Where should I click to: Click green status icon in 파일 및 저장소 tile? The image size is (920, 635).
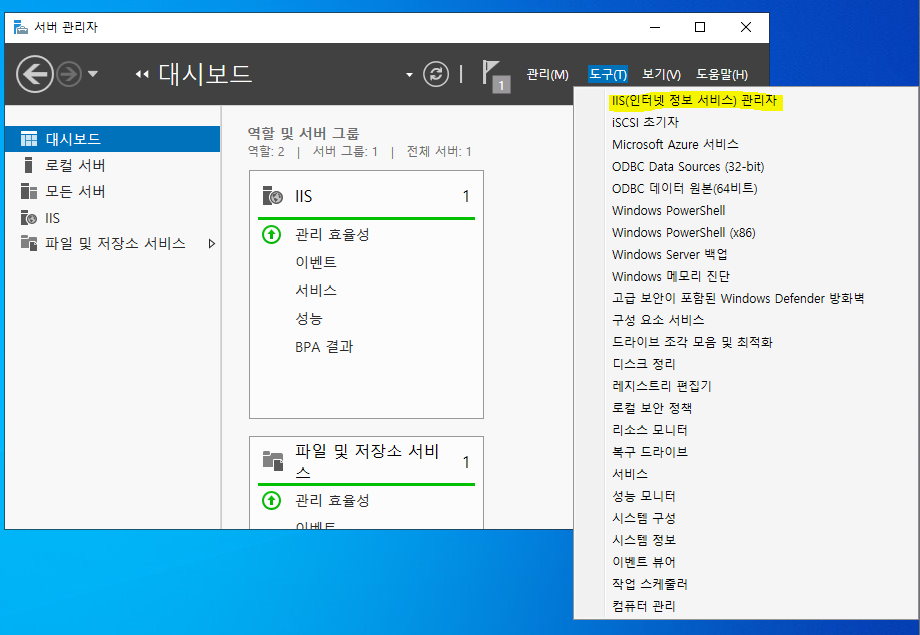coord(271,501)
